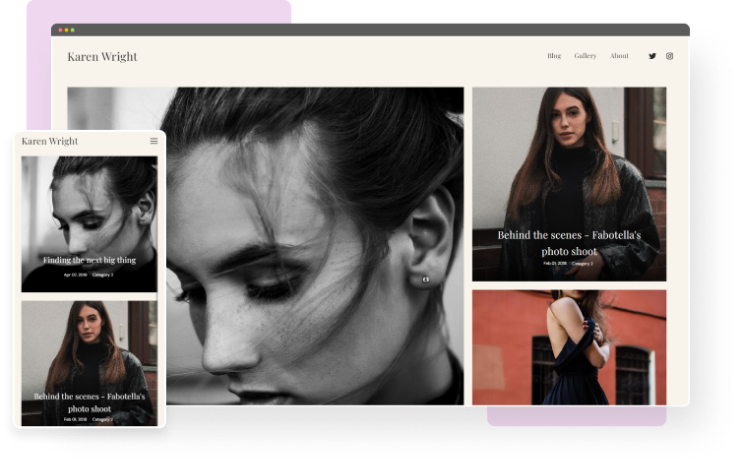
Task: Open mobile post Finding the next big thing
Action: 89,260
